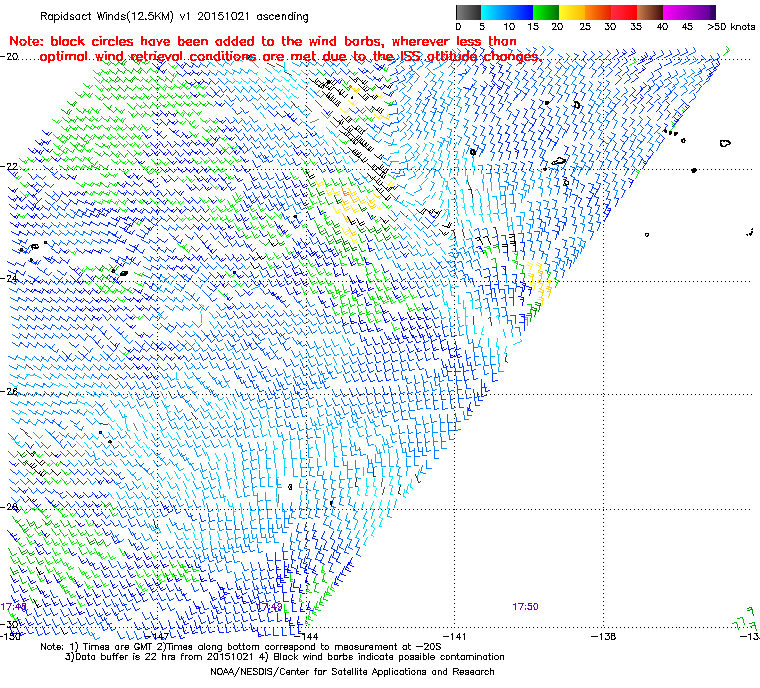Click the '-141' longitude axis label
The height and width of the screenshot is (688, 760).
pos(455,637)
